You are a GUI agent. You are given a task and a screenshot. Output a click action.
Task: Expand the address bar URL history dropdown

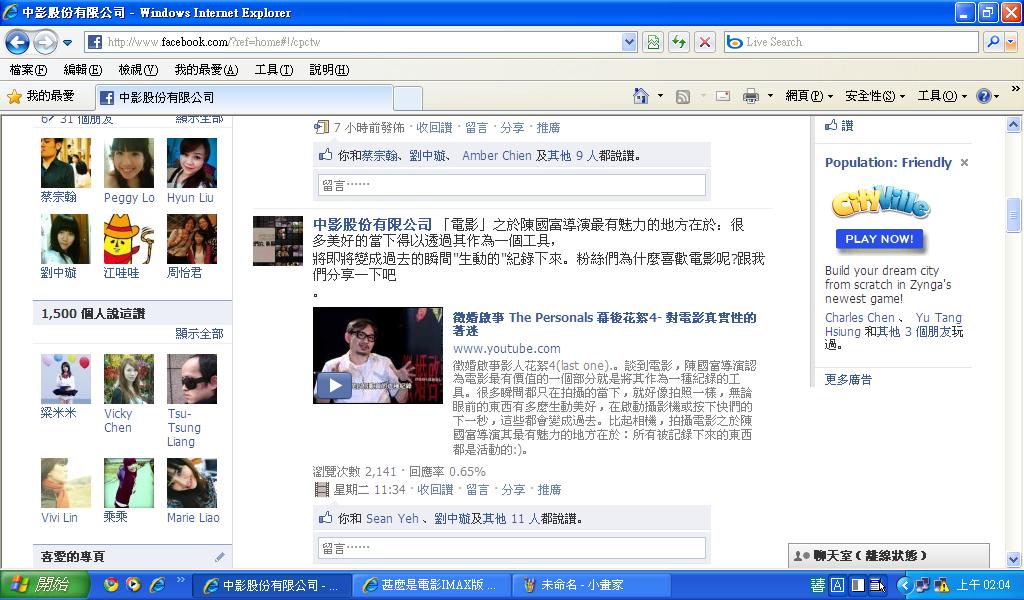coord(629,42)
